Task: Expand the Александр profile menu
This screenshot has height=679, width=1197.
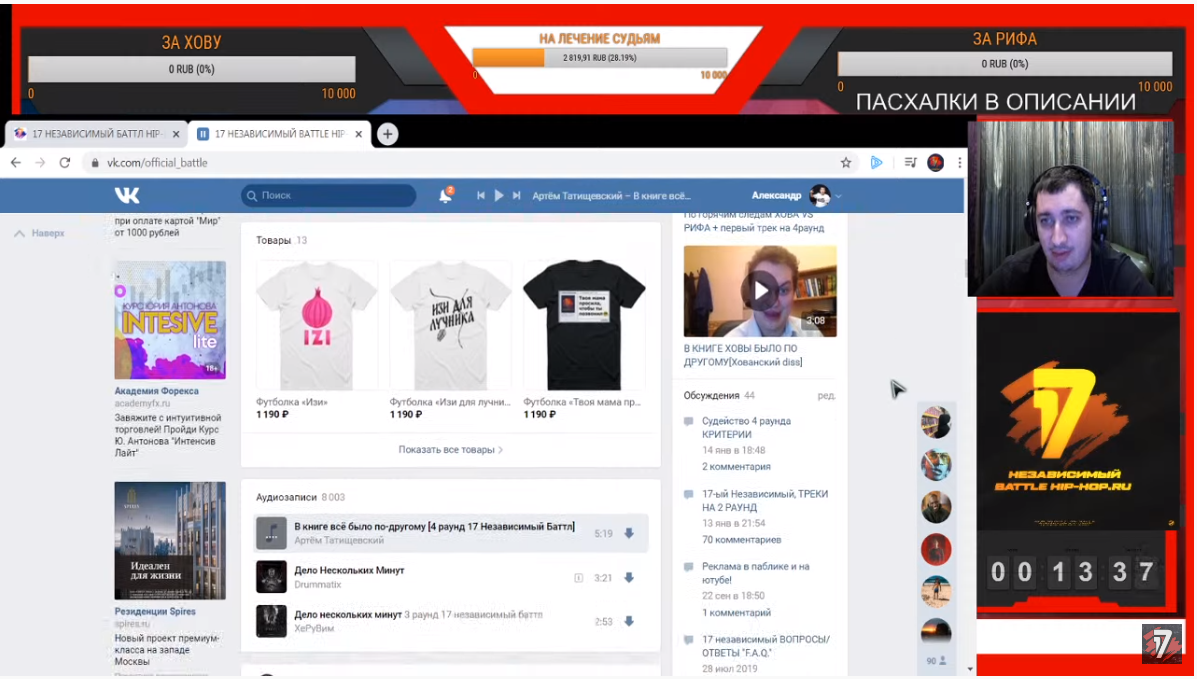Action: pyautogui.click(x=839, y=196)
